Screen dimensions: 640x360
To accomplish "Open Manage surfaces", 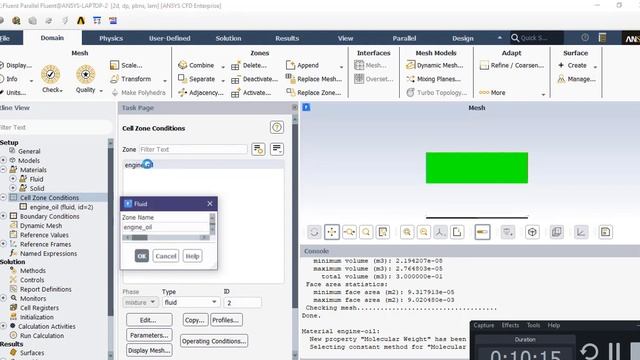I will (x=577, y=79).
